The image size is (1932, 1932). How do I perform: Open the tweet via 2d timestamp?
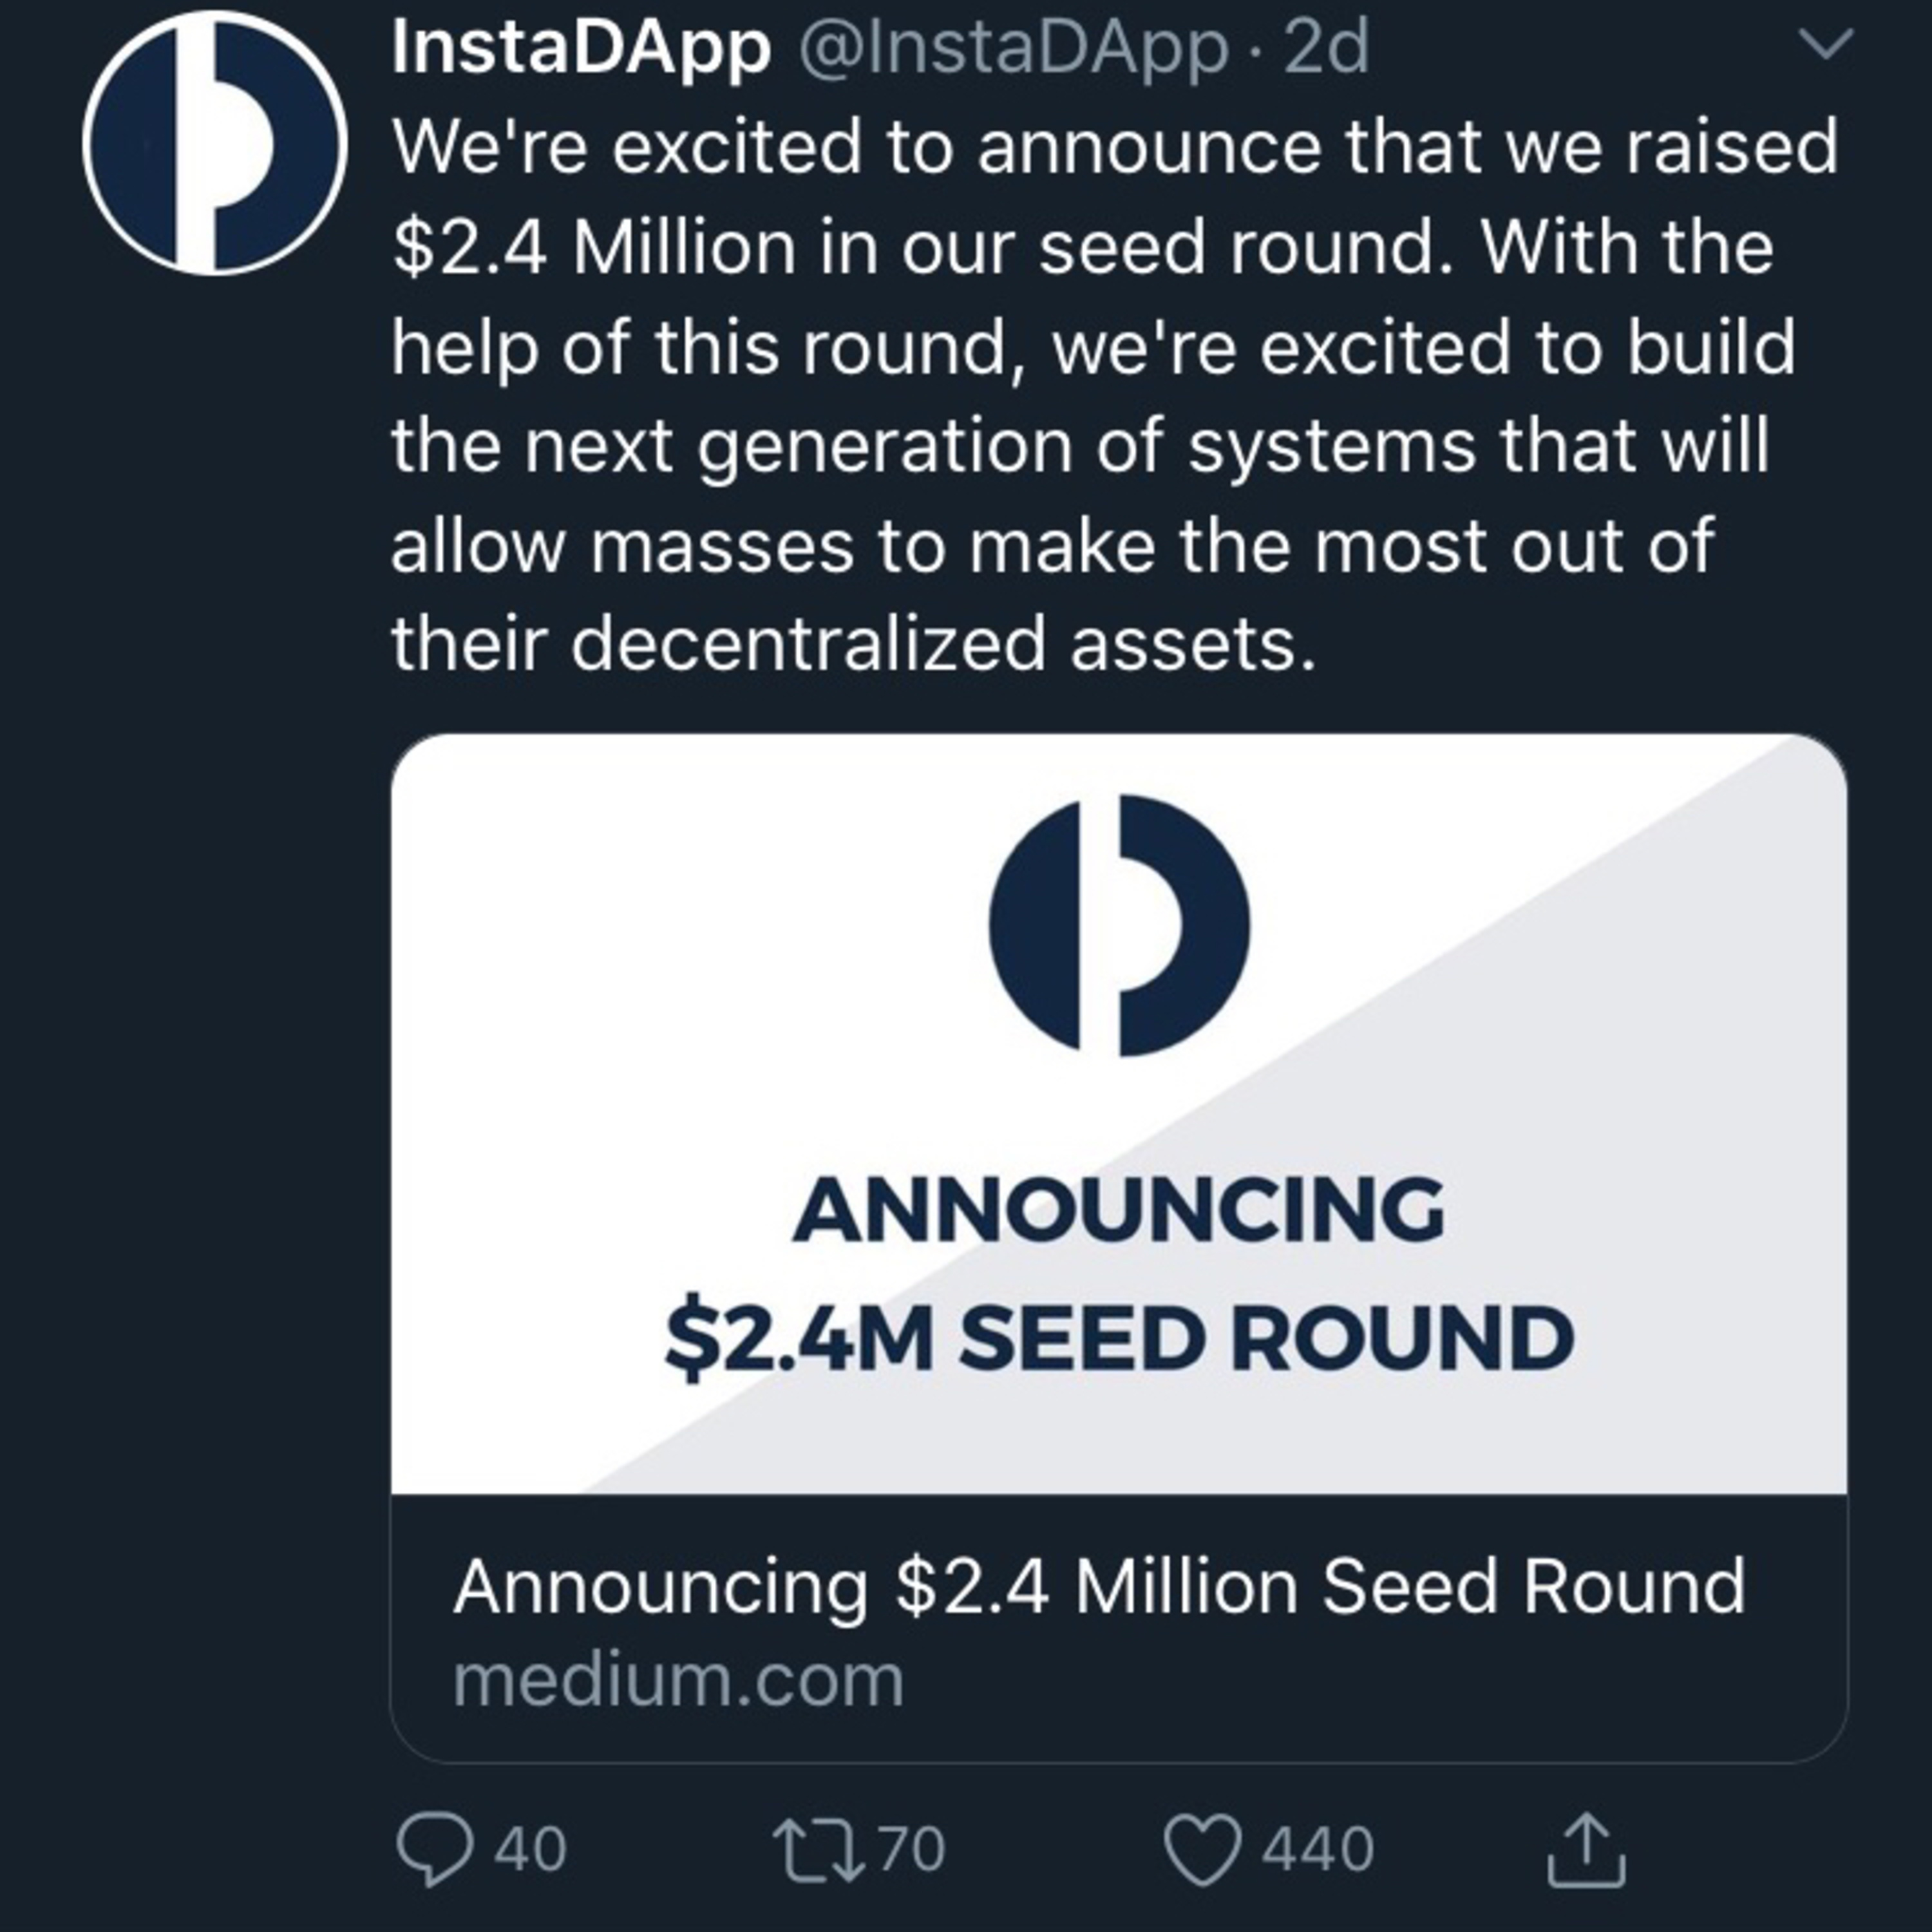(1325, 48)
